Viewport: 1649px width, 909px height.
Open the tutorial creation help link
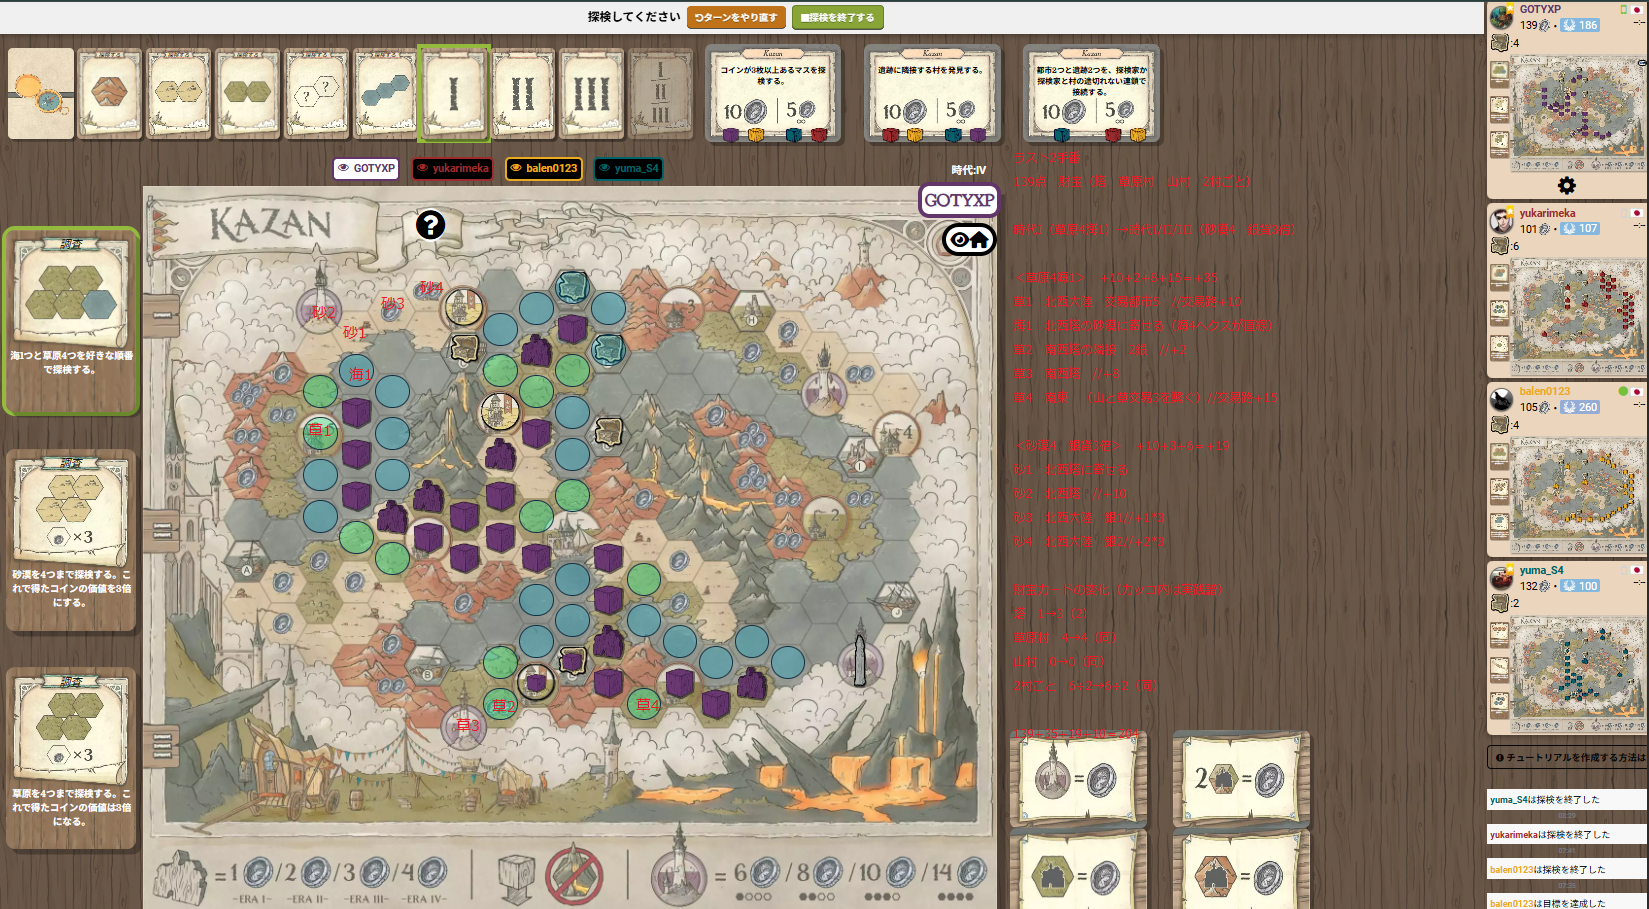(x=1568, y=758)
